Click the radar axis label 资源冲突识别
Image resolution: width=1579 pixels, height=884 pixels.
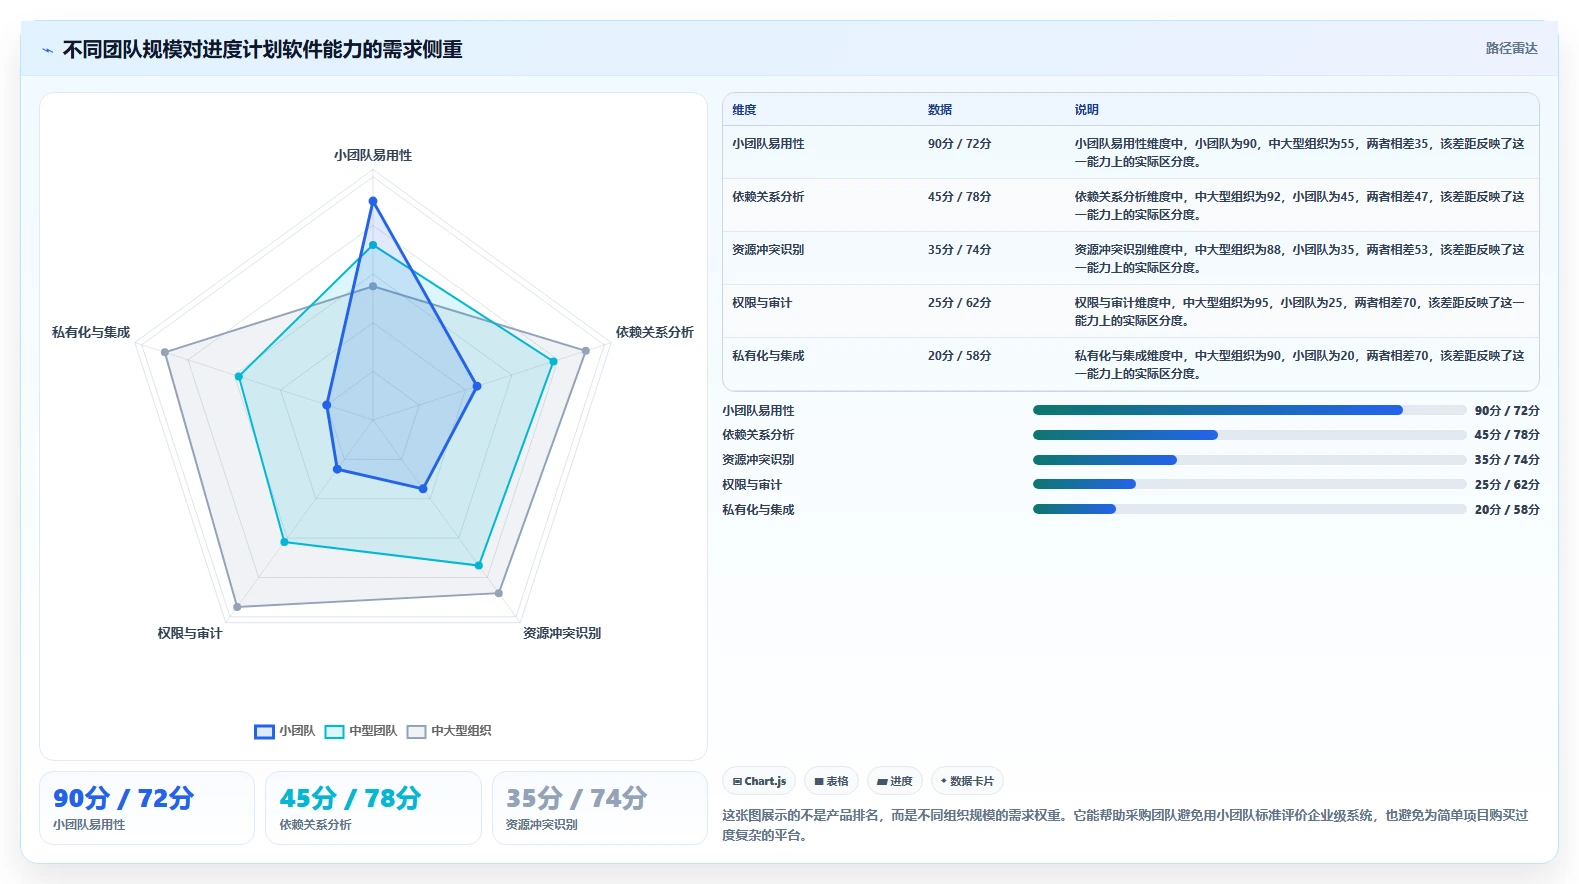562,633
